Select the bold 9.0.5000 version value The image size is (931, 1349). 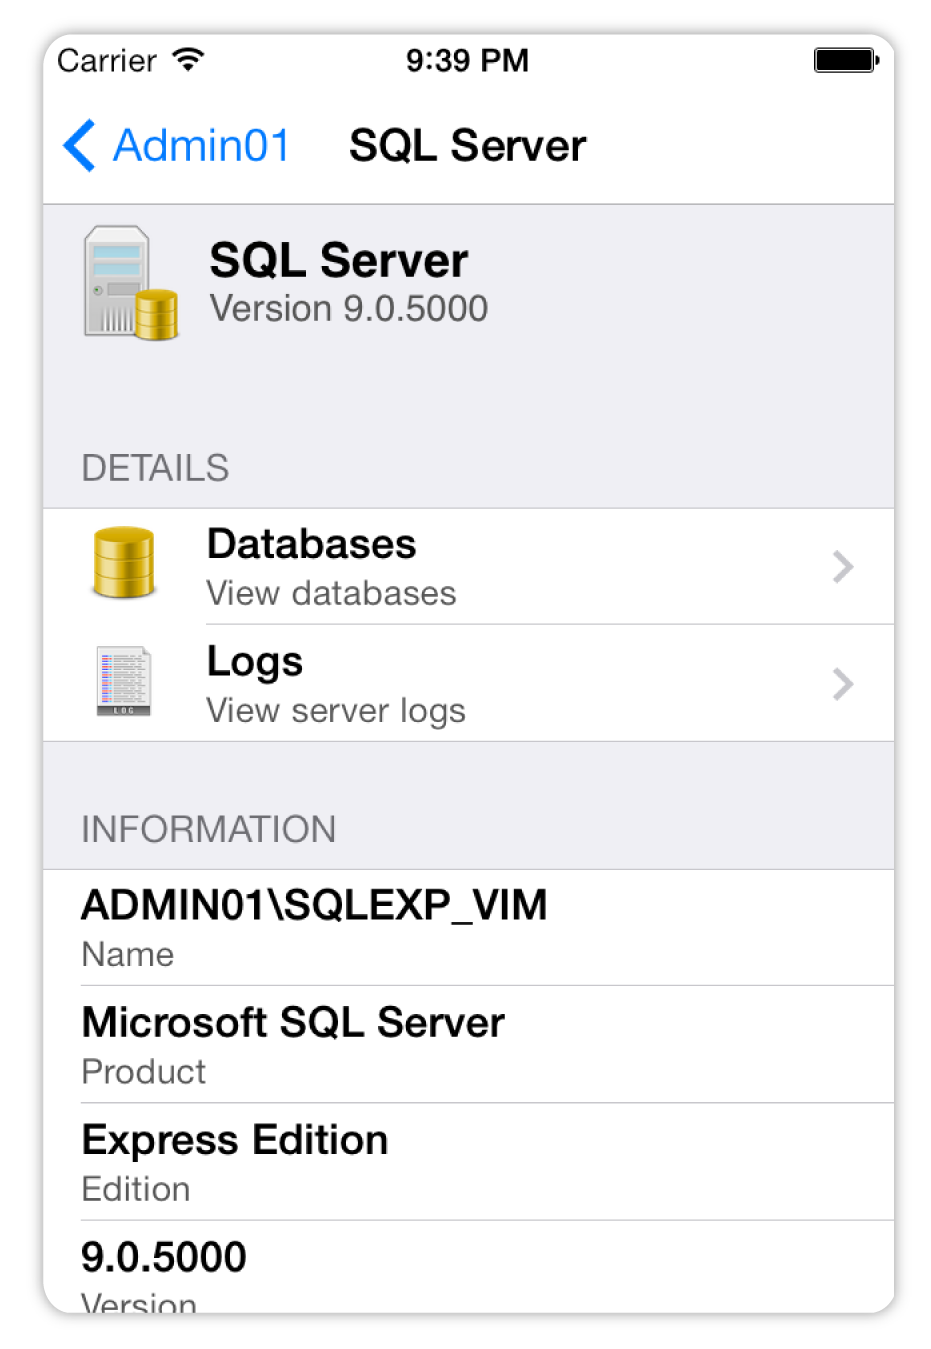(x=163, y=1257)
